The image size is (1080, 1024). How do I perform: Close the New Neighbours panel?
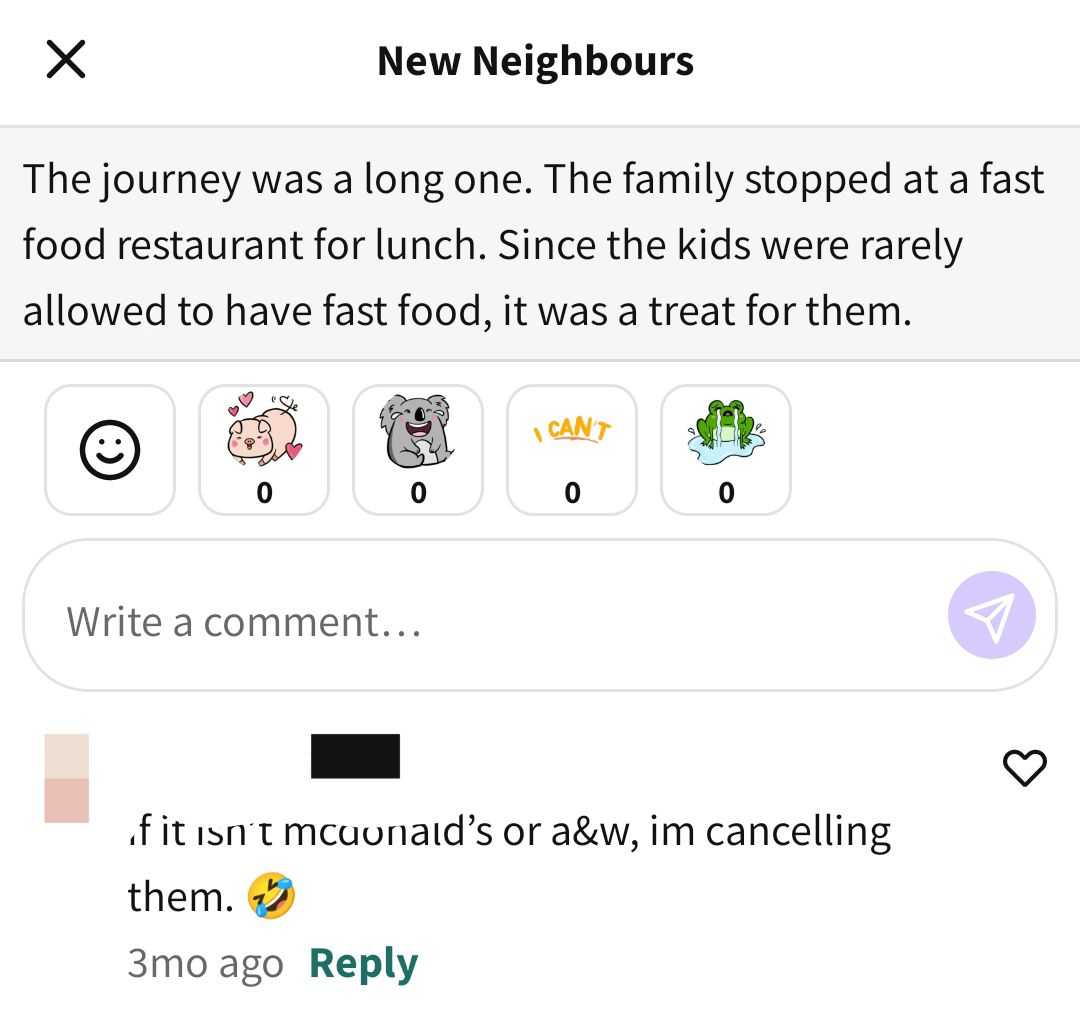tap(66, 59)
